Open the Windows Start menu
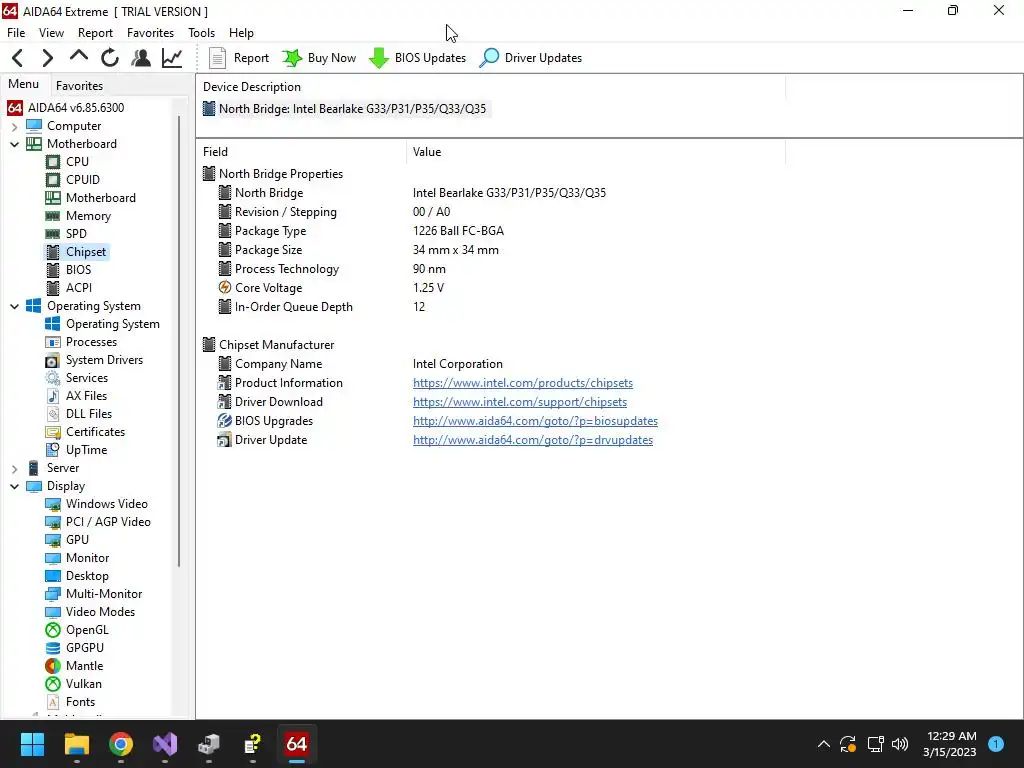 point(32,744)
